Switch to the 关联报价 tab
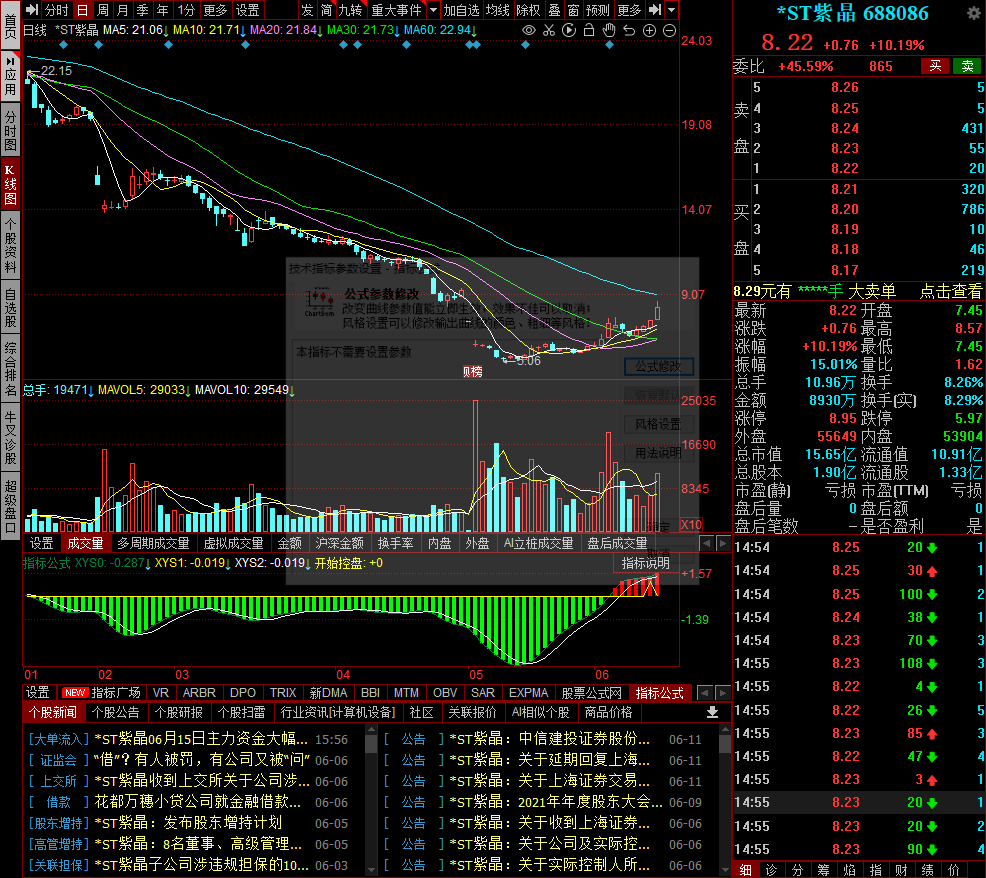 [472, 712]
